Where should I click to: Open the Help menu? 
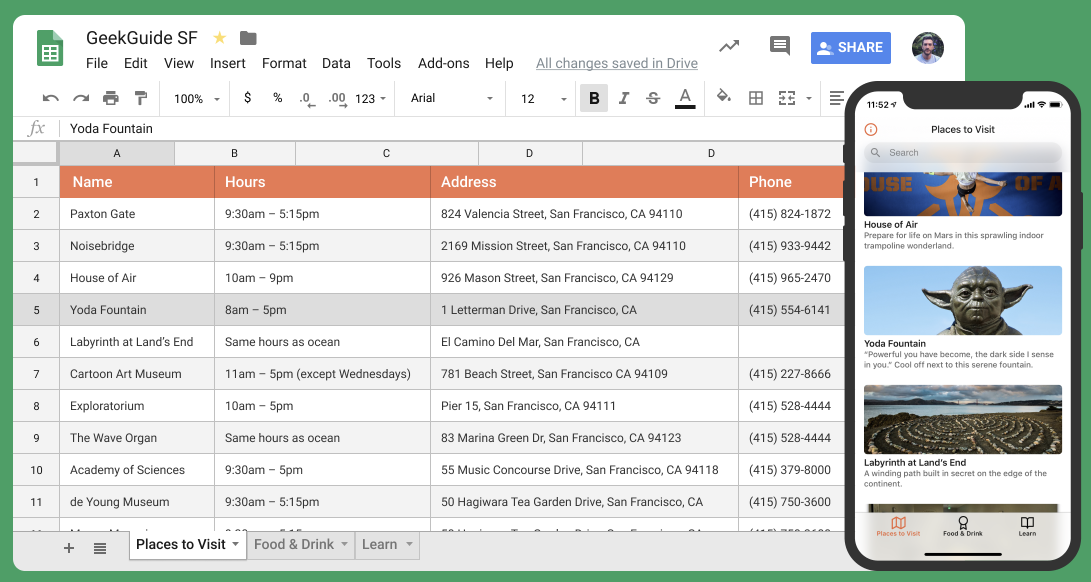pos(499,63)
